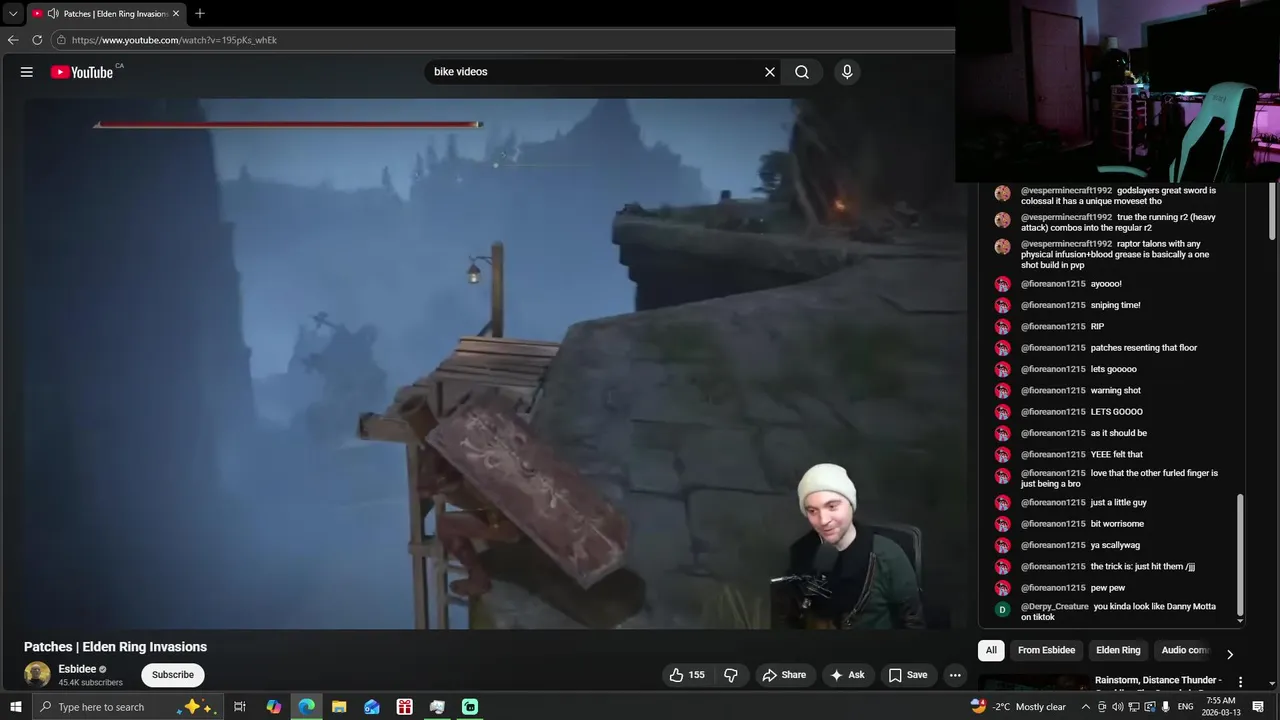Show hidden system tray icons

(1086, 707)
